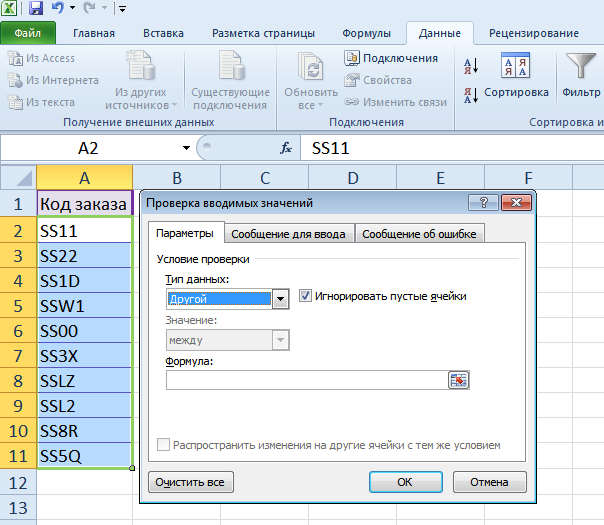The height and width of the screenshot is (525, 604).
Task: Click the Undo arrow icon
Action: 59,9
